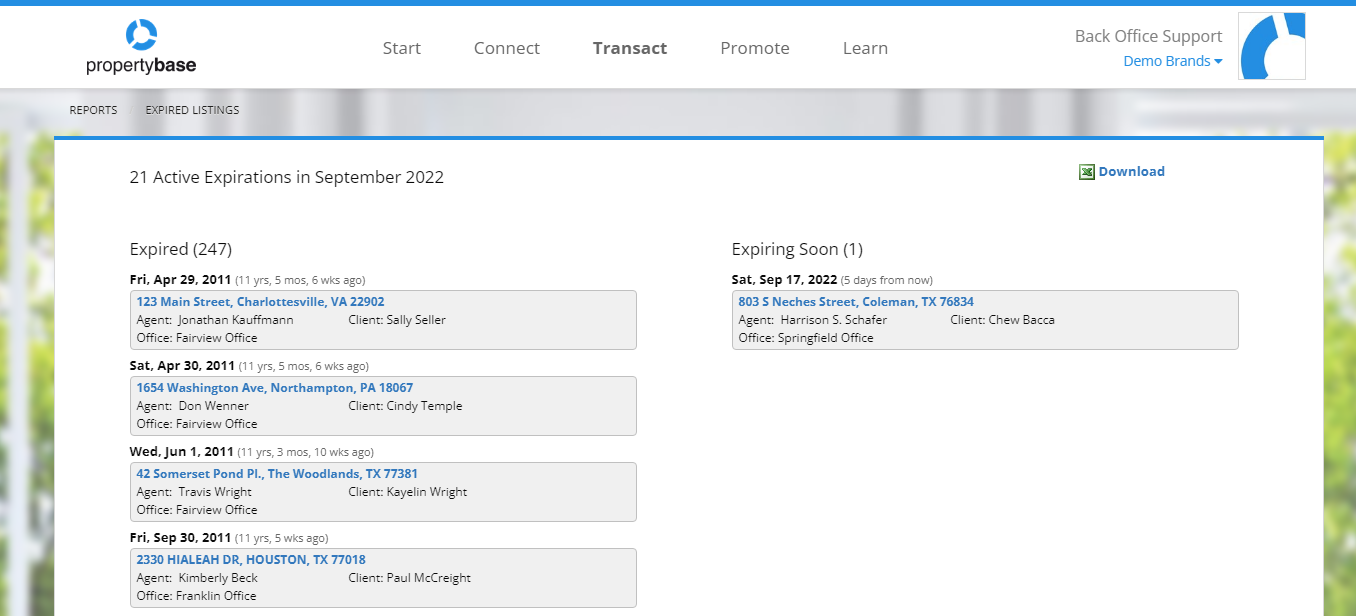Switch to the Start navigation tab
This screenshot has width=1356, height=616.
pos(402,47)
